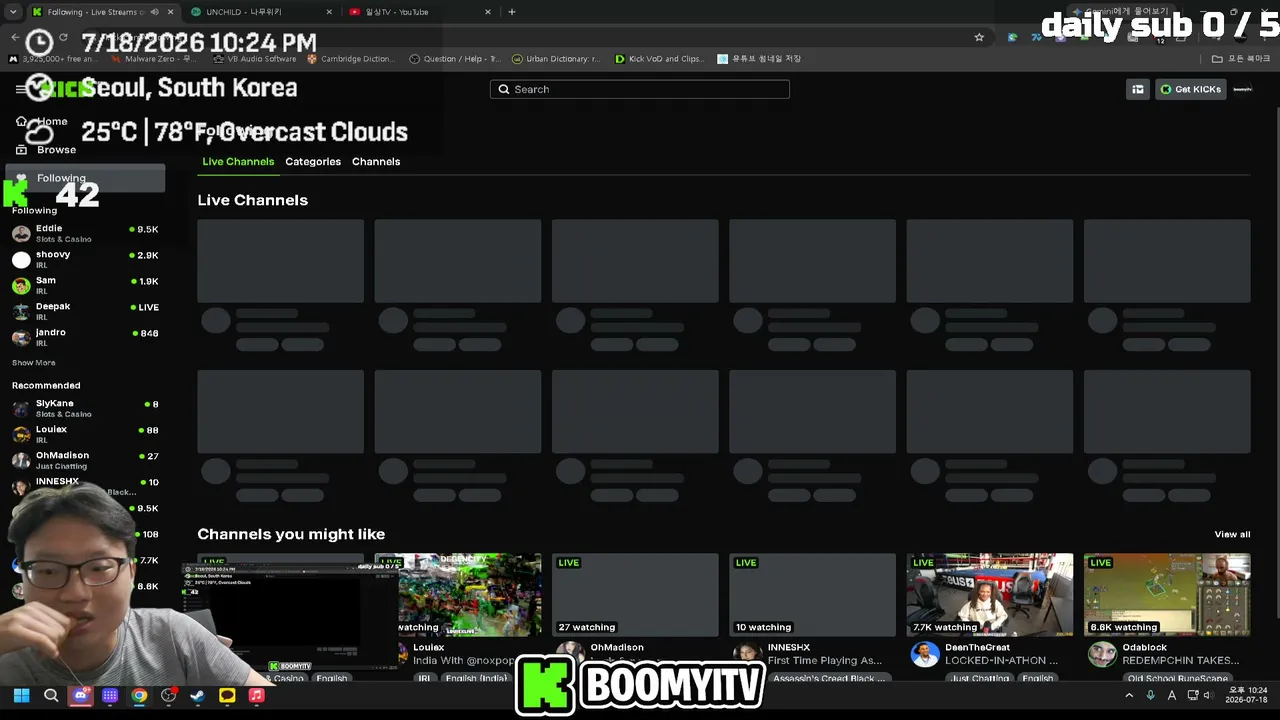Screen dimensions: 1280x720
Task: Open KakaoTalk from the taskbar
Action: pos(227,695)
